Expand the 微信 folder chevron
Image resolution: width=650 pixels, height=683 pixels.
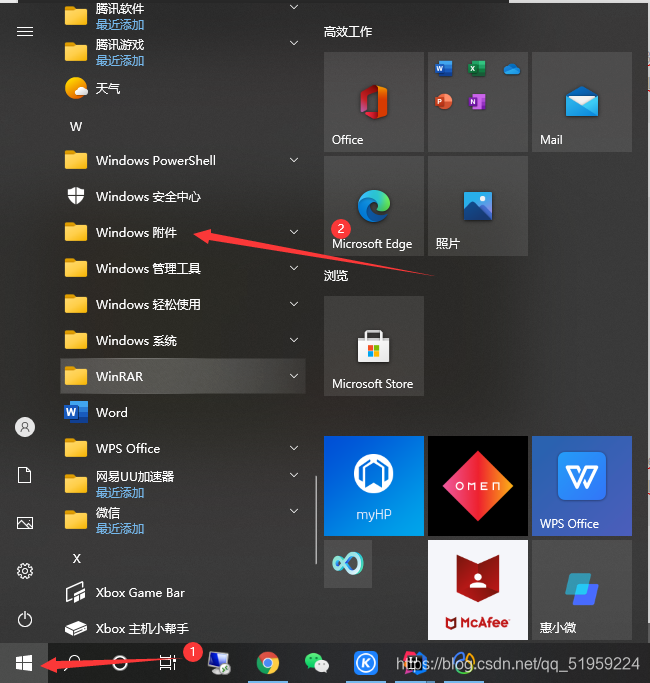[295, 511]
